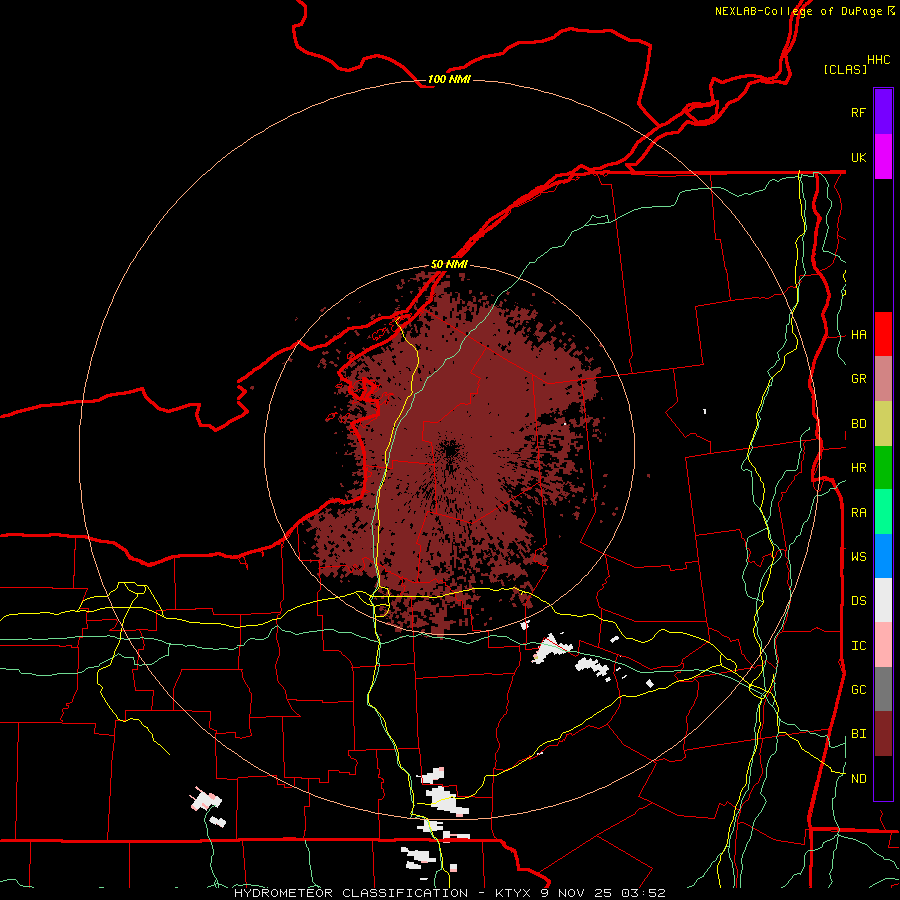Click the 'RF' legend label

[x=858, y=112]
